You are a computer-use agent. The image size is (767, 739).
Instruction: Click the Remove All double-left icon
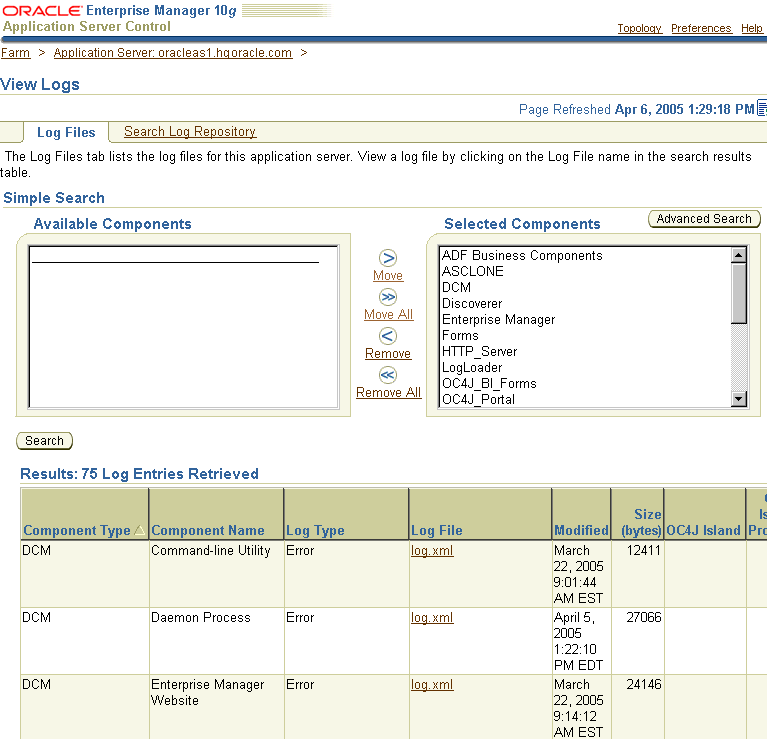click(387, 375)
